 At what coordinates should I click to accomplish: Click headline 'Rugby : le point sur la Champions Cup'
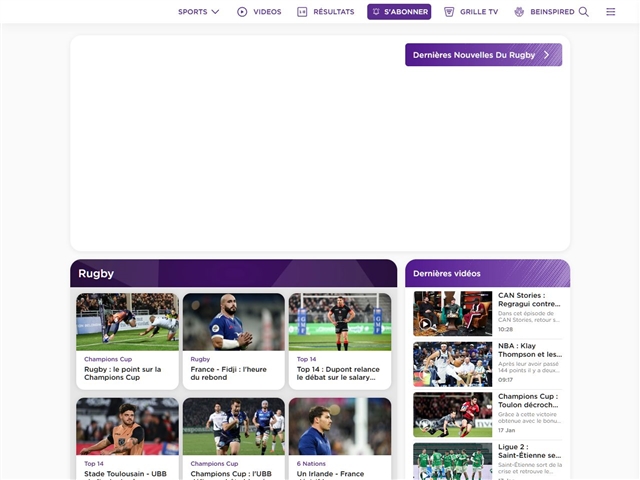pyautogui.click(x=122, y=373)
